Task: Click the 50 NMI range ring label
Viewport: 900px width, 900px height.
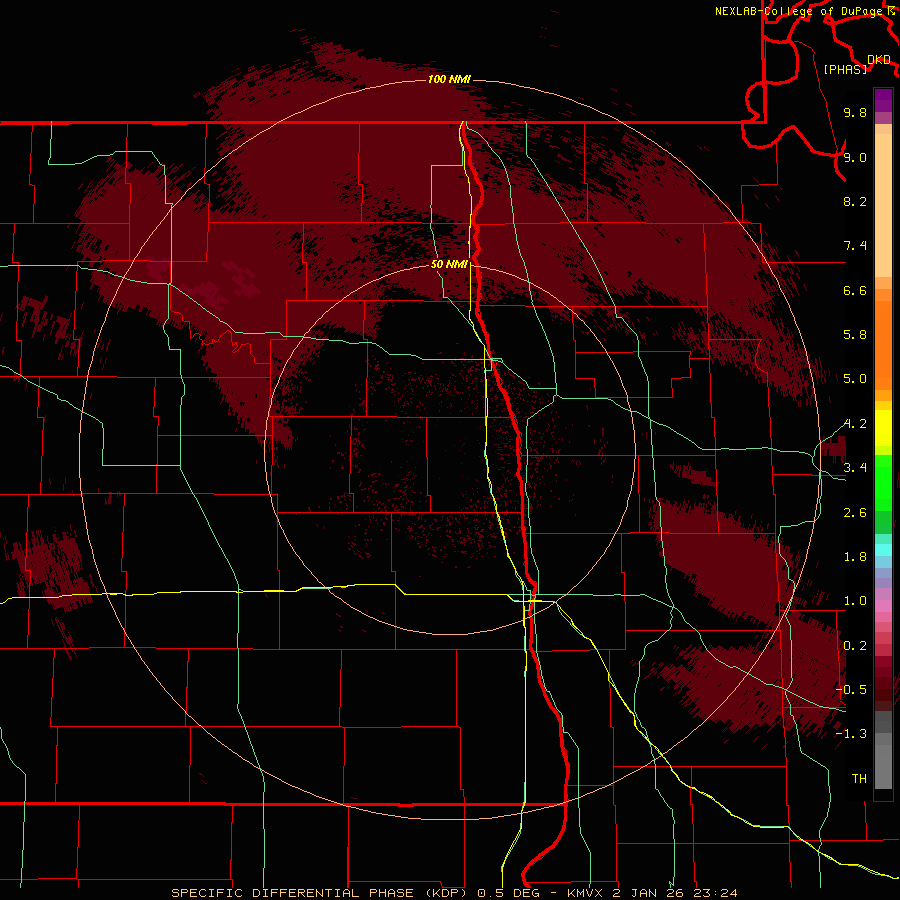Action: tap(449, 264)
